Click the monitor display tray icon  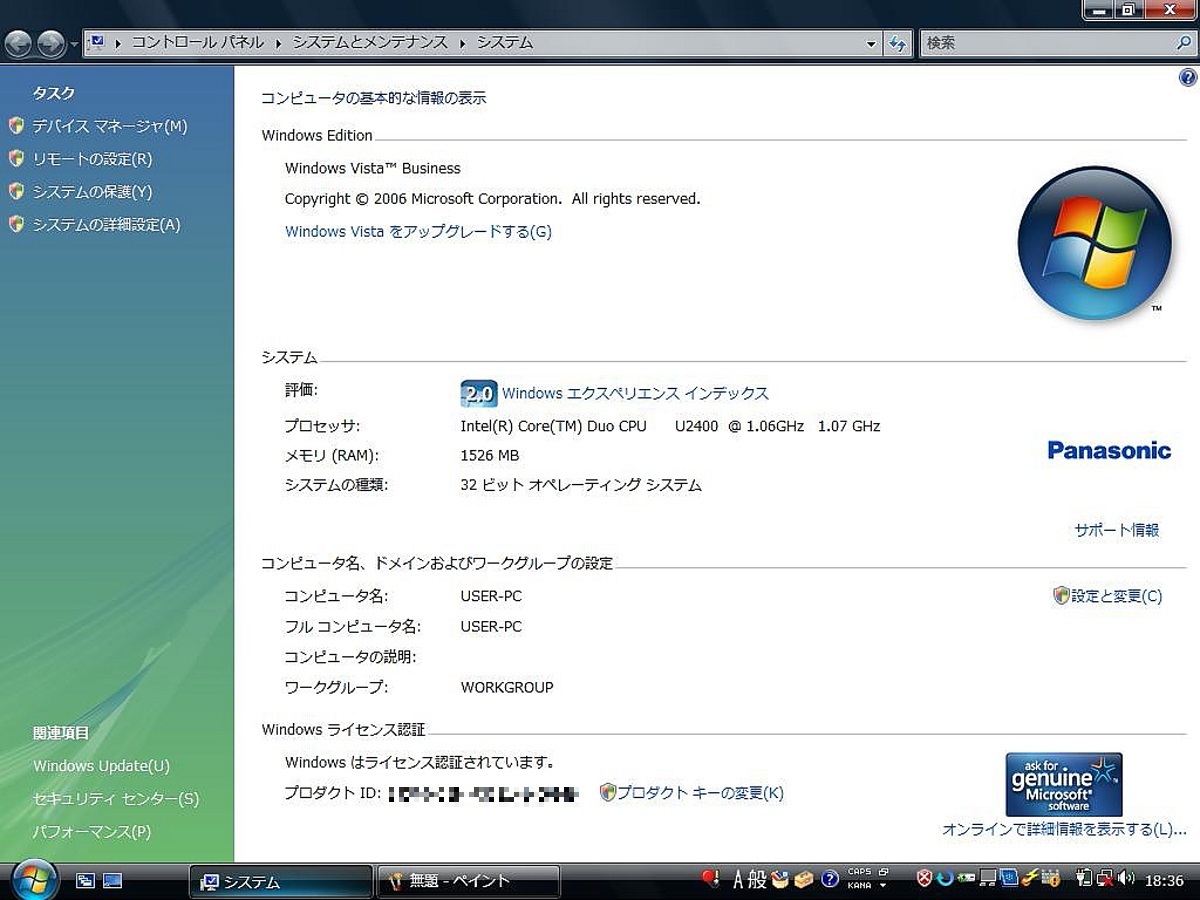point(988,879)
